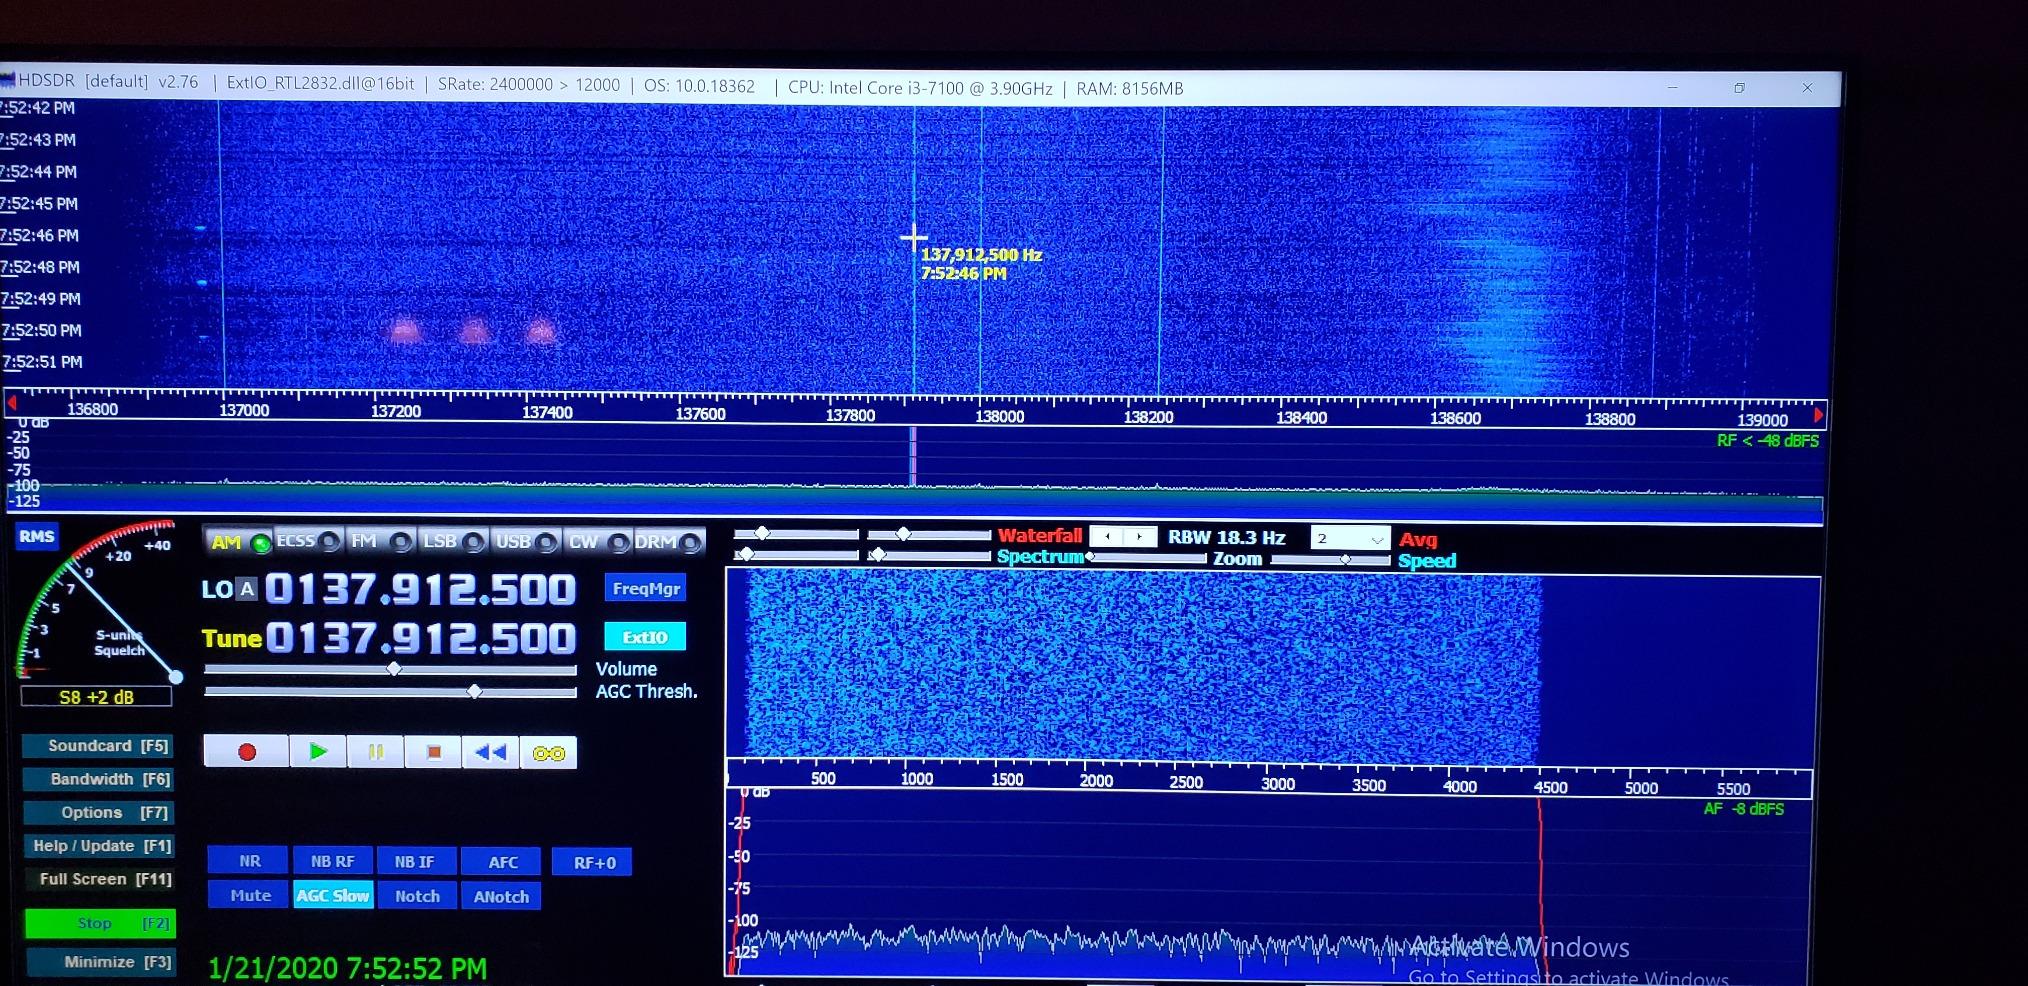Increase RBW with right arrow

tap(1139, 537)
